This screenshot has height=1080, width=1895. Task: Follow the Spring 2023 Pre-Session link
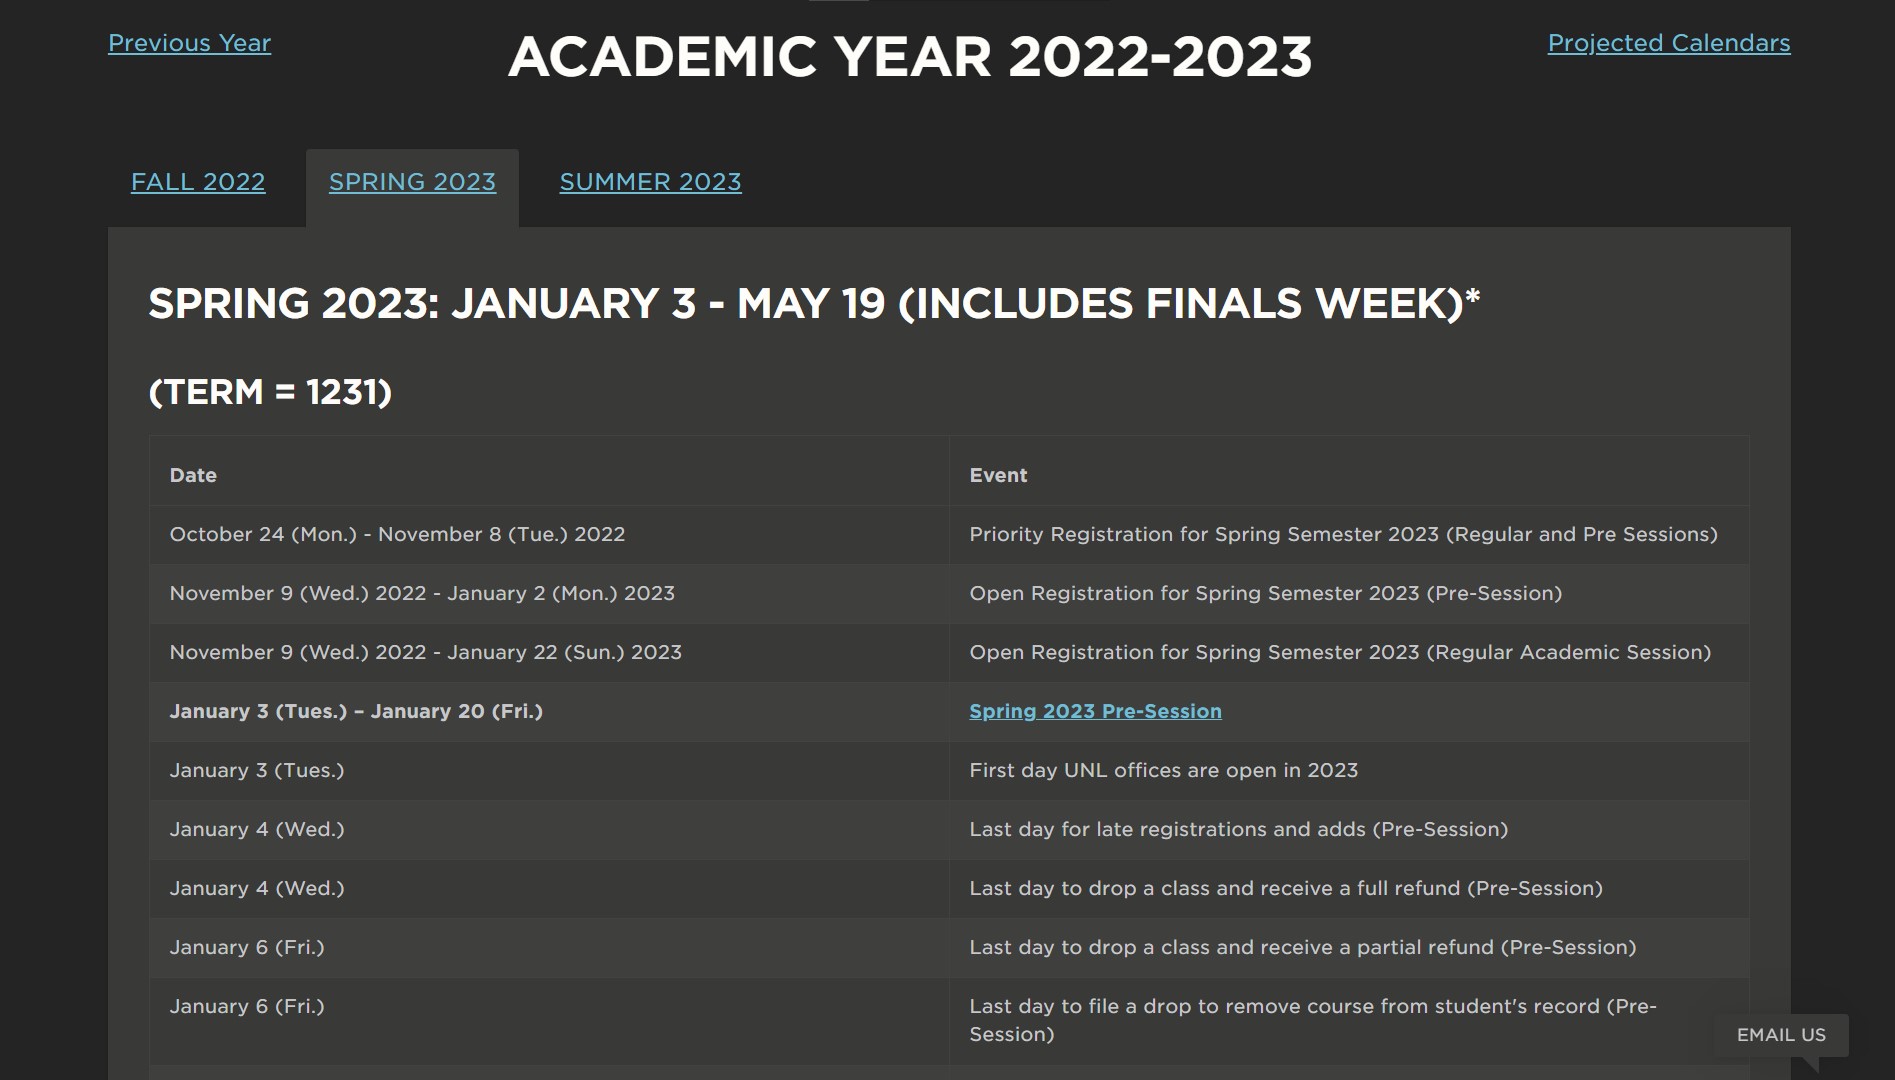tap(1094, 711)
